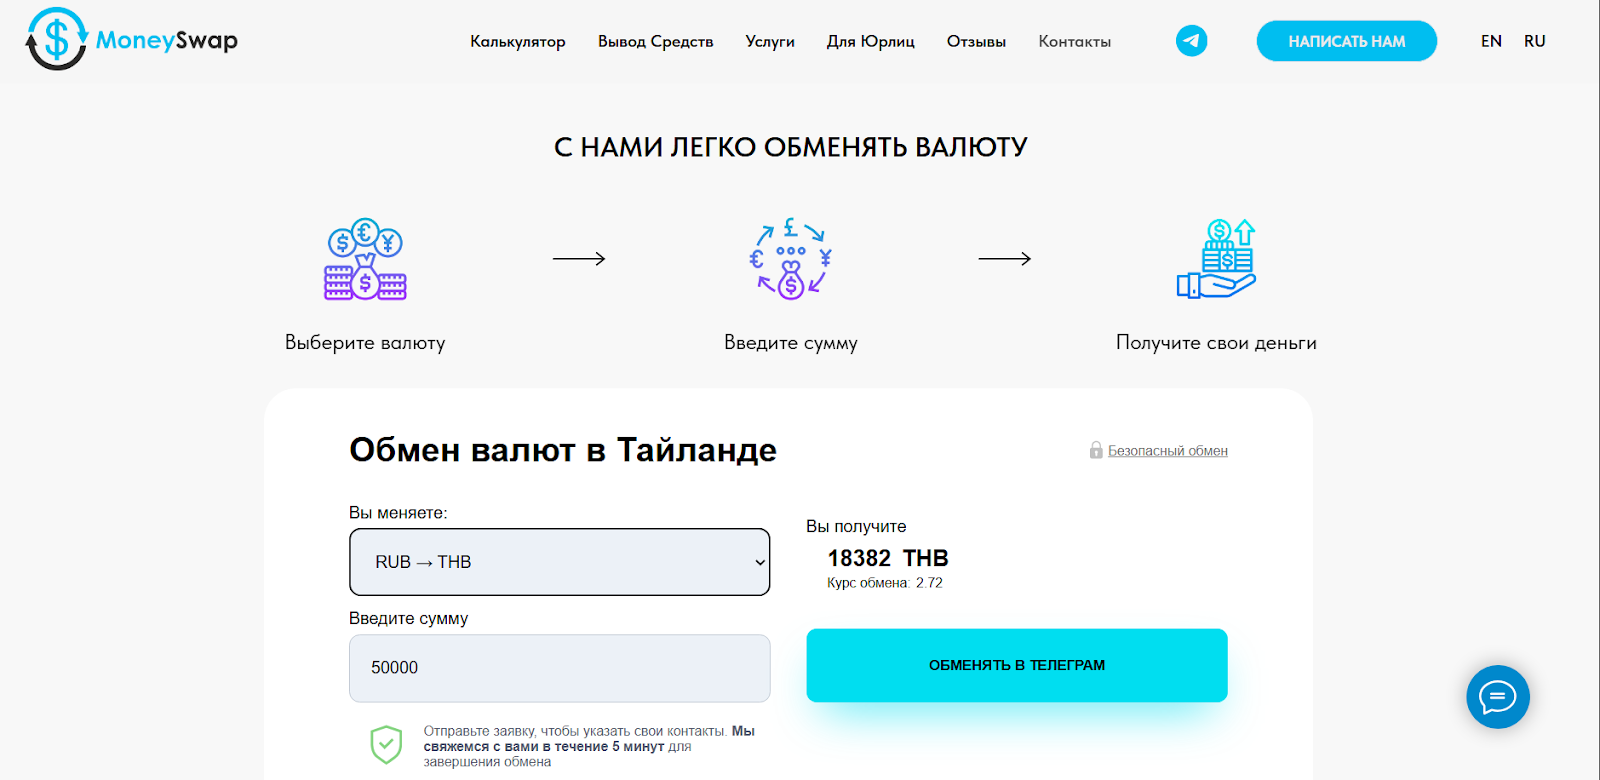This screenshot has width=1600, height=780.
Task: Click the padlock secure exchange icon
Action: point(1096,451)
